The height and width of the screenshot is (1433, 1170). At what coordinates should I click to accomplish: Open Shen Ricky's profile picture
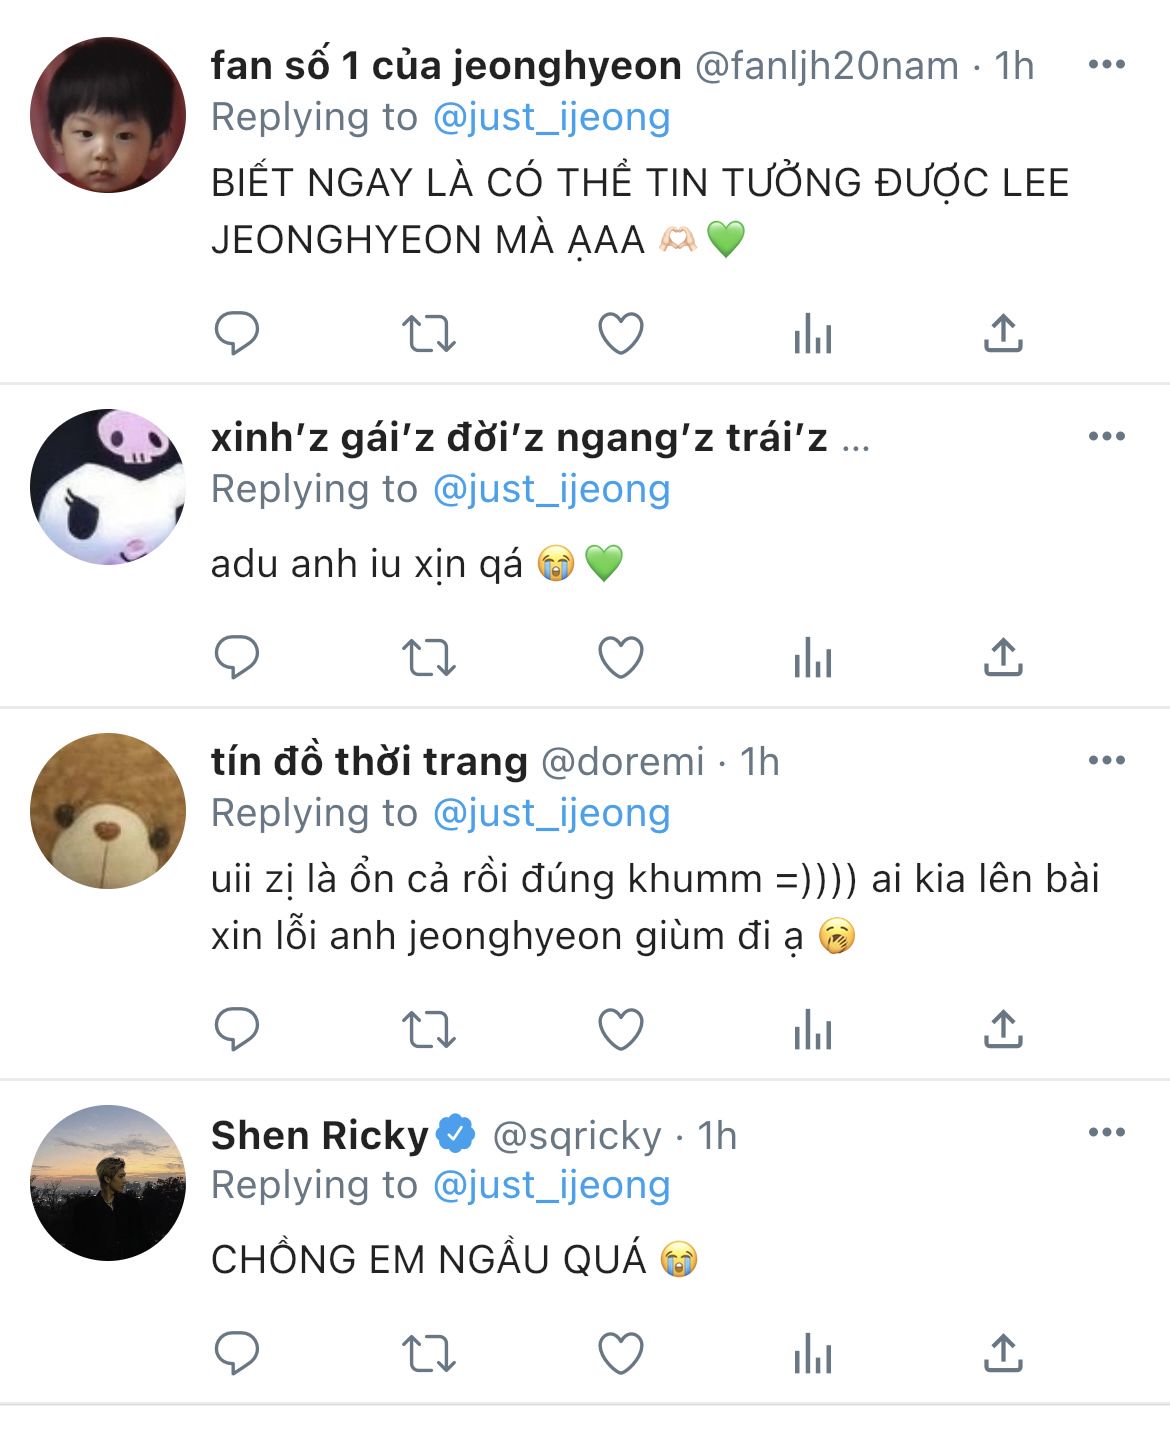click(x=108, y=1182)
